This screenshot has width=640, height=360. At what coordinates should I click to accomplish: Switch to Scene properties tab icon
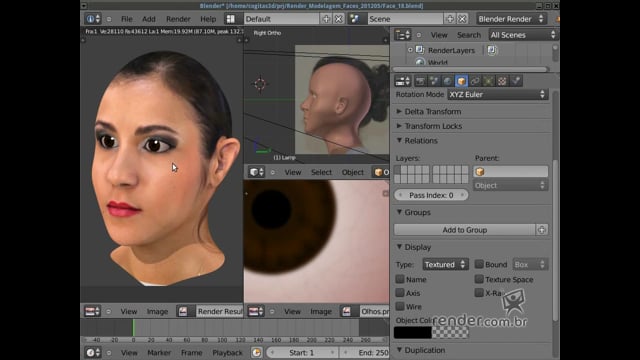pos(434,81)
